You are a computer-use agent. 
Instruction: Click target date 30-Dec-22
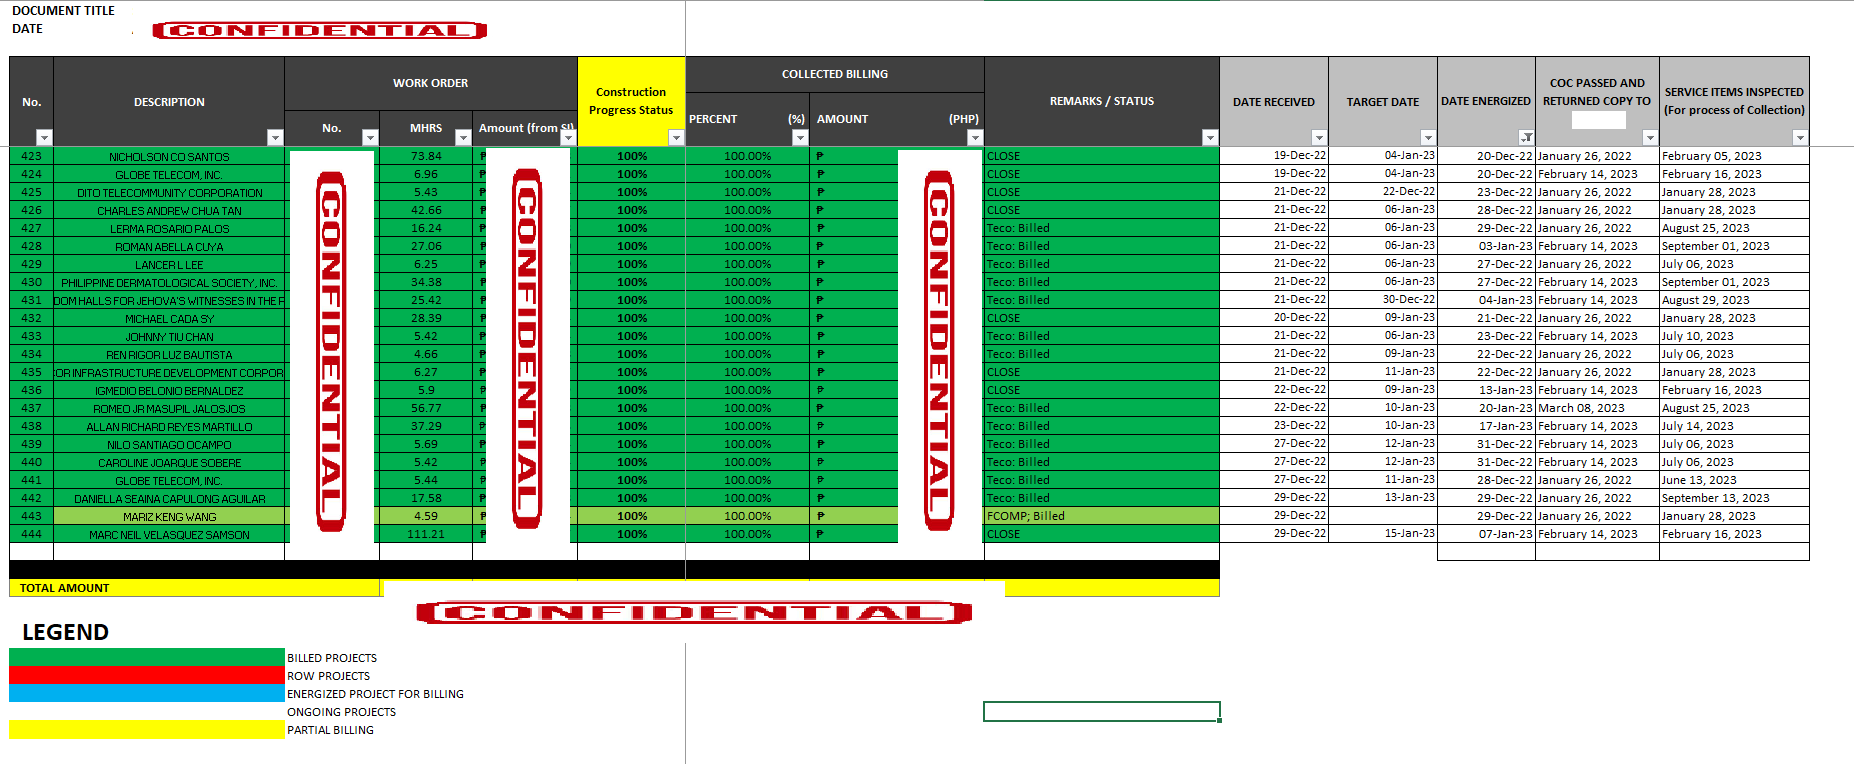[x=1383, y=299]
